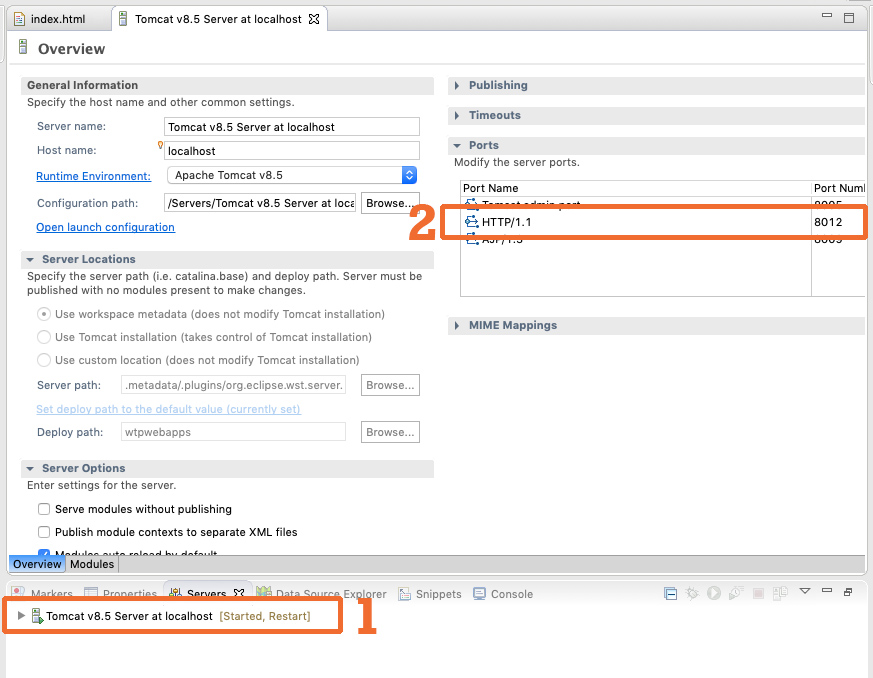Minimize the editor area

click(x=827, y=16)
